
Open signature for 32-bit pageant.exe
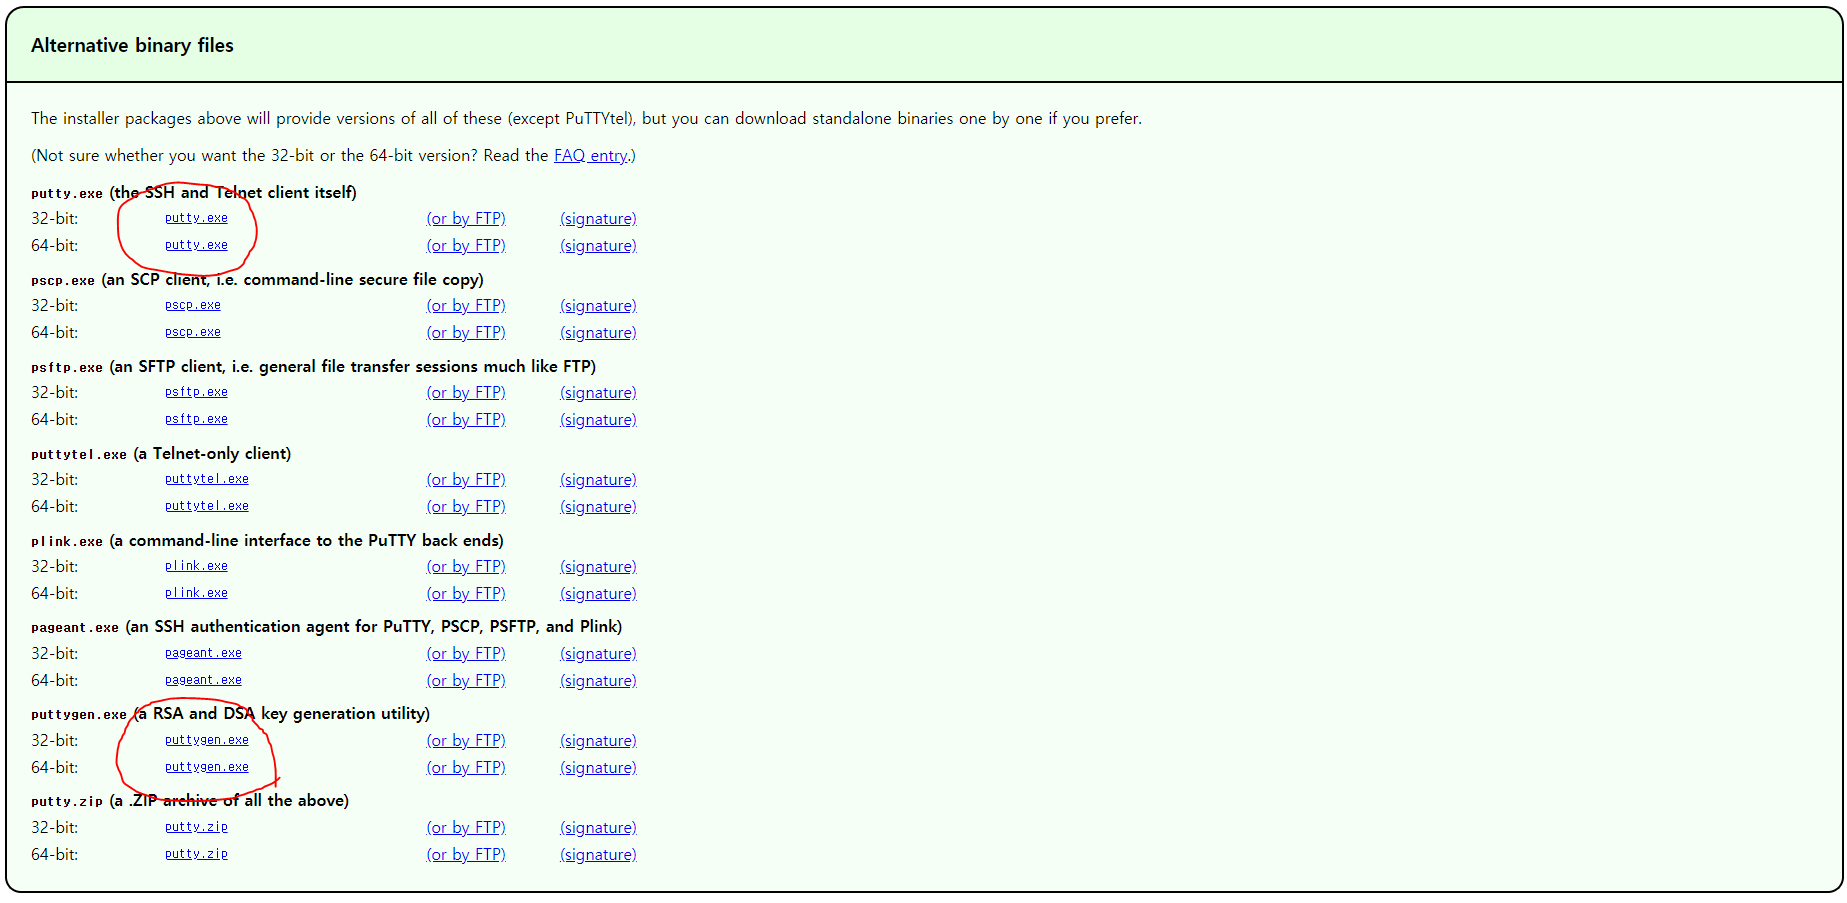point(598,654)
